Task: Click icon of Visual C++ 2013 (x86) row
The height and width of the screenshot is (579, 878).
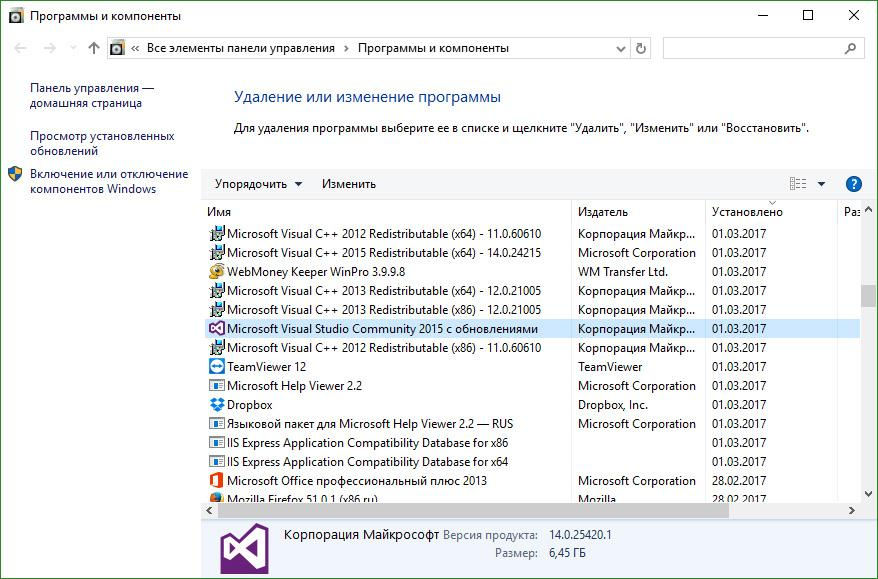Action: tap(216, 310)
